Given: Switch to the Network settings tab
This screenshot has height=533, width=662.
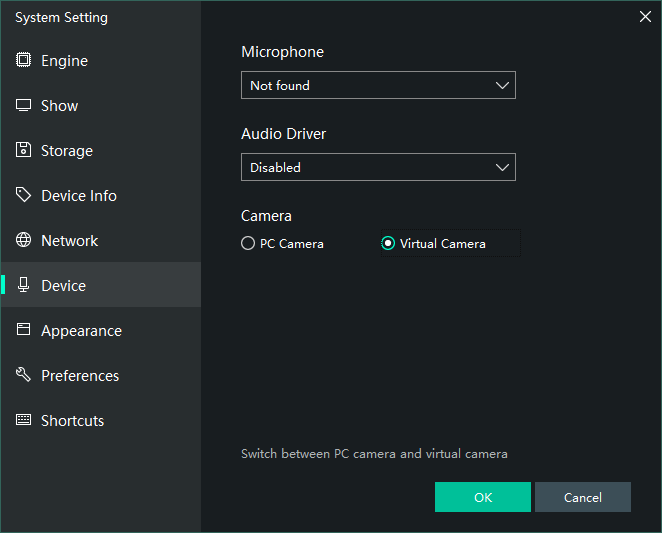Looking at the screenshot, I should click(x=69, y=240).
